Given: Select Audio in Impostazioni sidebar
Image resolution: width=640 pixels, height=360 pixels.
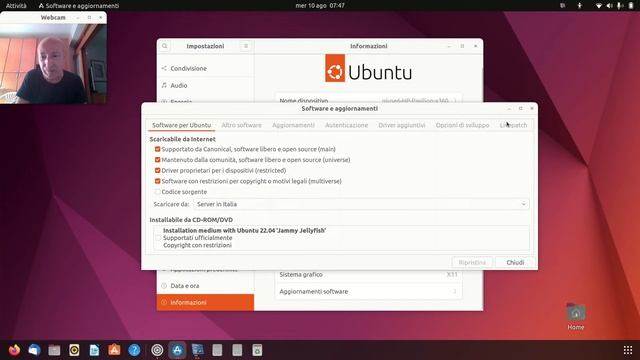Looking at the screenshot, I should coord(205,85).
